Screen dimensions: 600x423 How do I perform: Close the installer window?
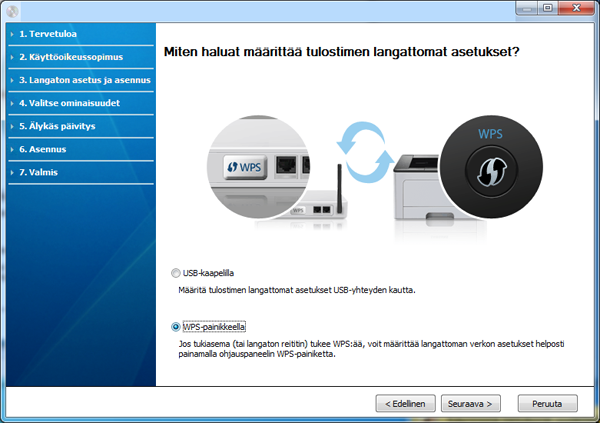coord(575,8)
